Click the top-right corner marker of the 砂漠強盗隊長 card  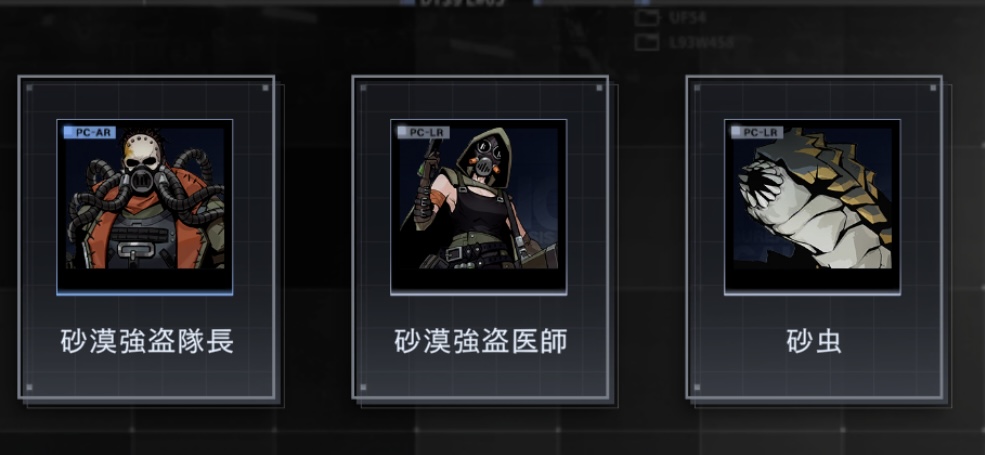coord(265,87)
